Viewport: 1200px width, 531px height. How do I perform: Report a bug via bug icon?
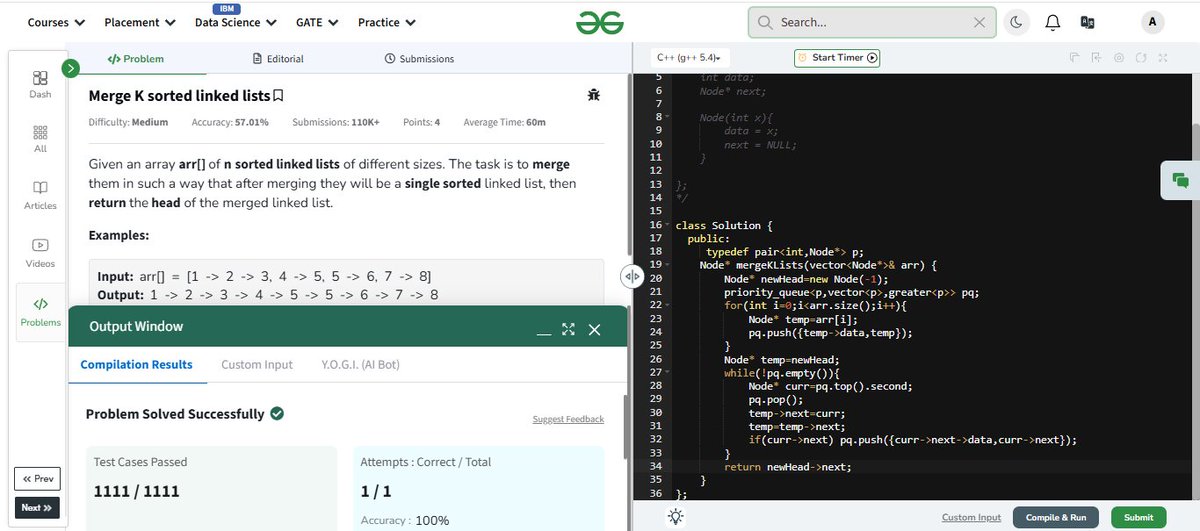click(x=594, y=95)
